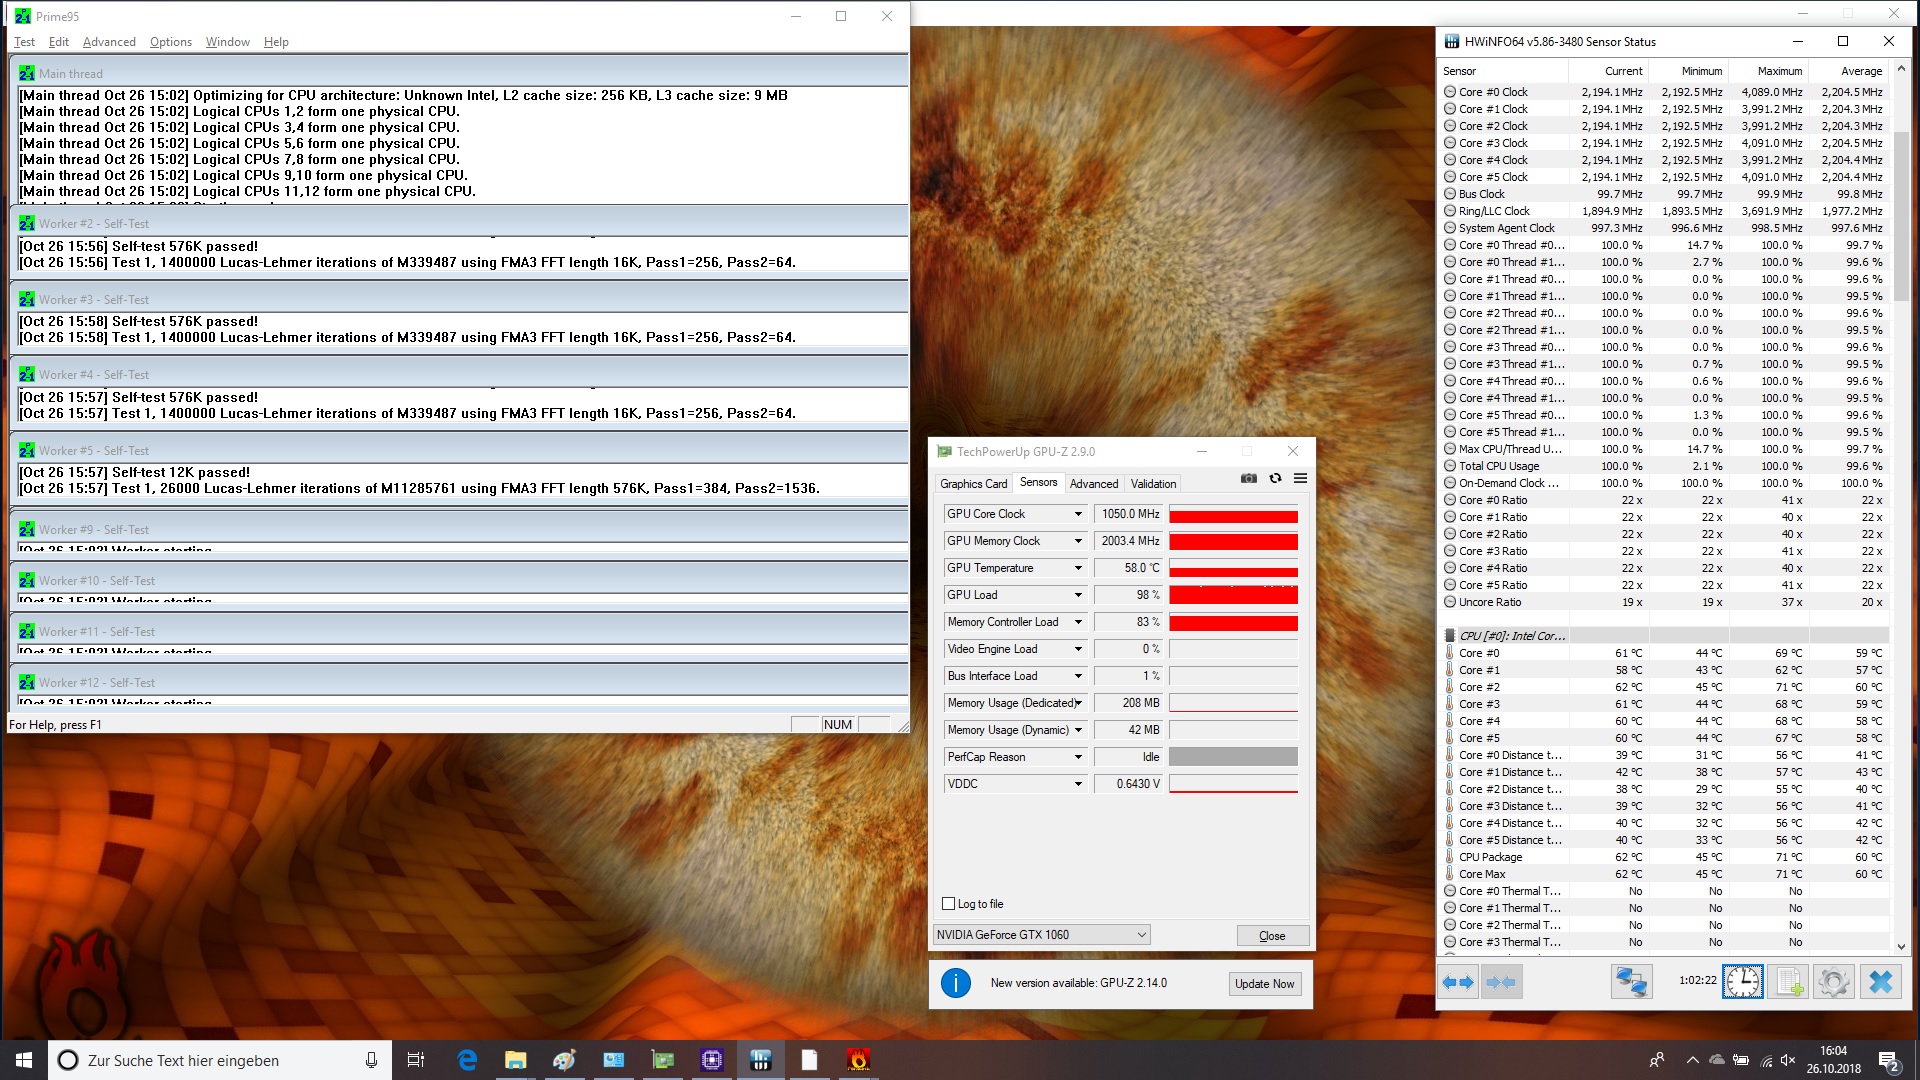Expand the PerfCap Reason dropdown

(x=1078, y=757)
